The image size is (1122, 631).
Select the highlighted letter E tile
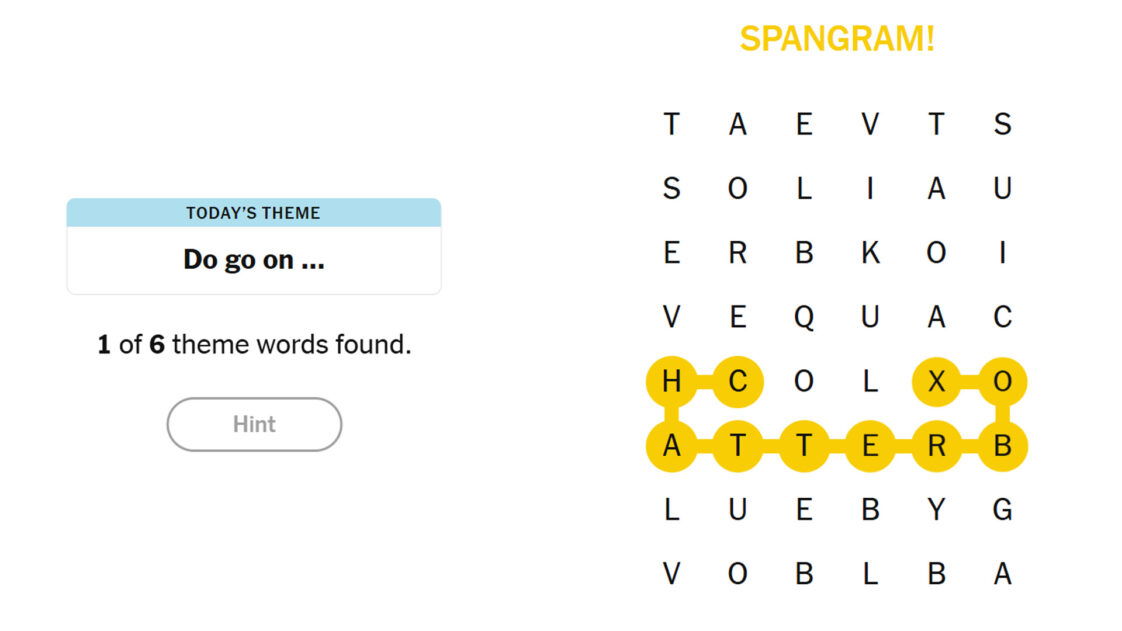[x=870, y=446]
